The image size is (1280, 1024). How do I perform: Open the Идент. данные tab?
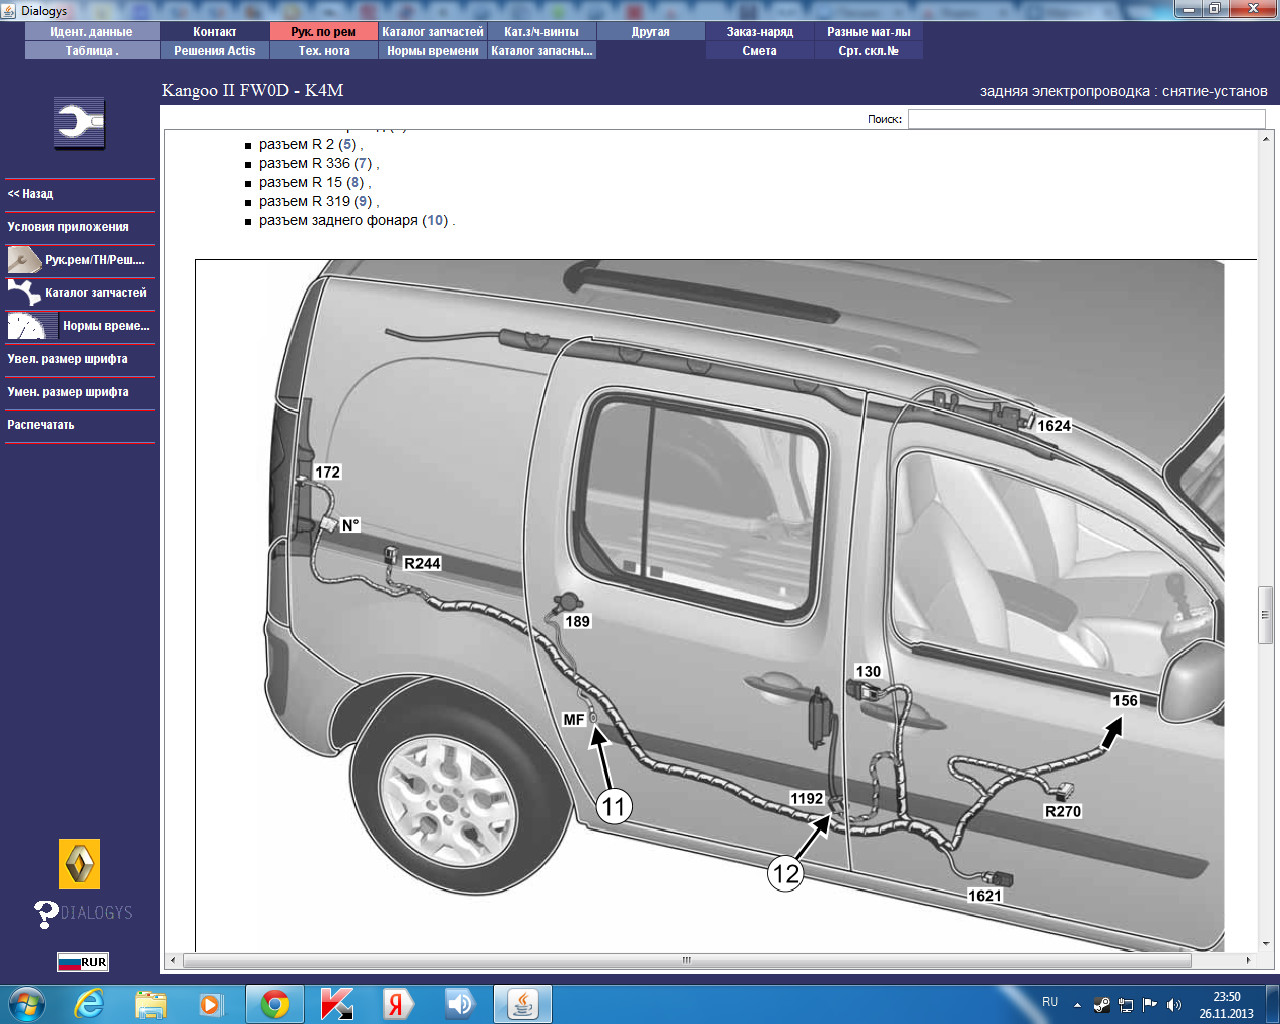[x=91, y=32]
